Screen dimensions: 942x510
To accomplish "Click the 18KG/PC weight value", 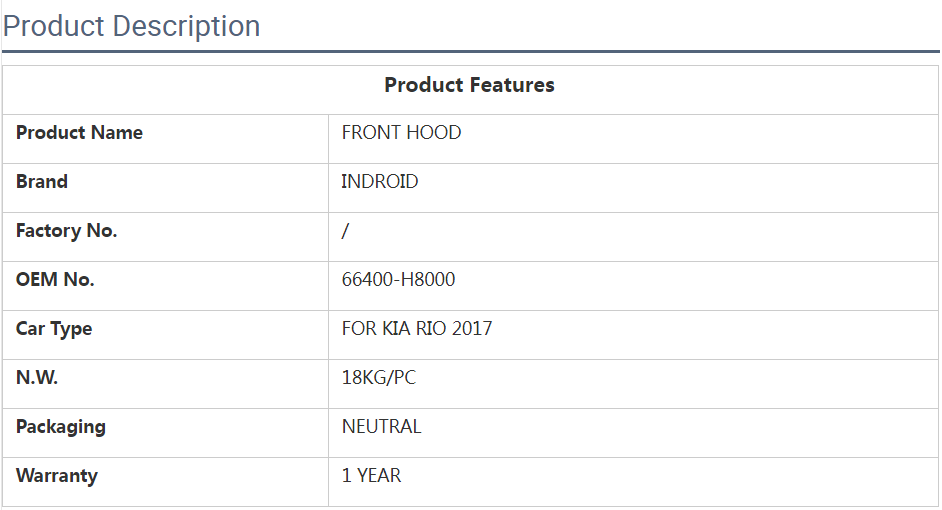I will click(x=378, y=378).
